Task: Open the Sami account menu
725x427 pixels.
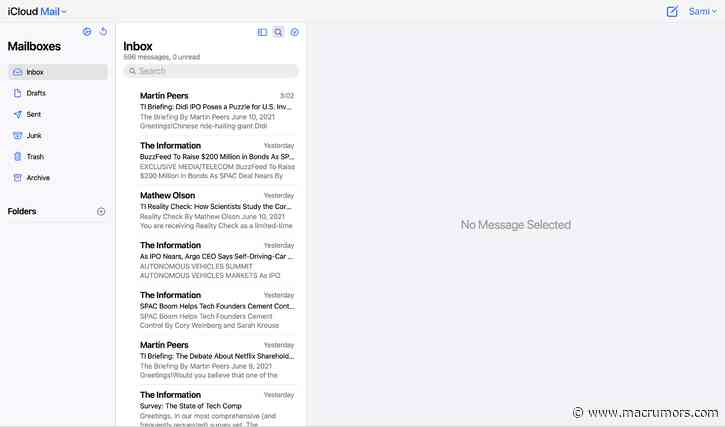Action: pyautogui.click(x=702, y=12)
